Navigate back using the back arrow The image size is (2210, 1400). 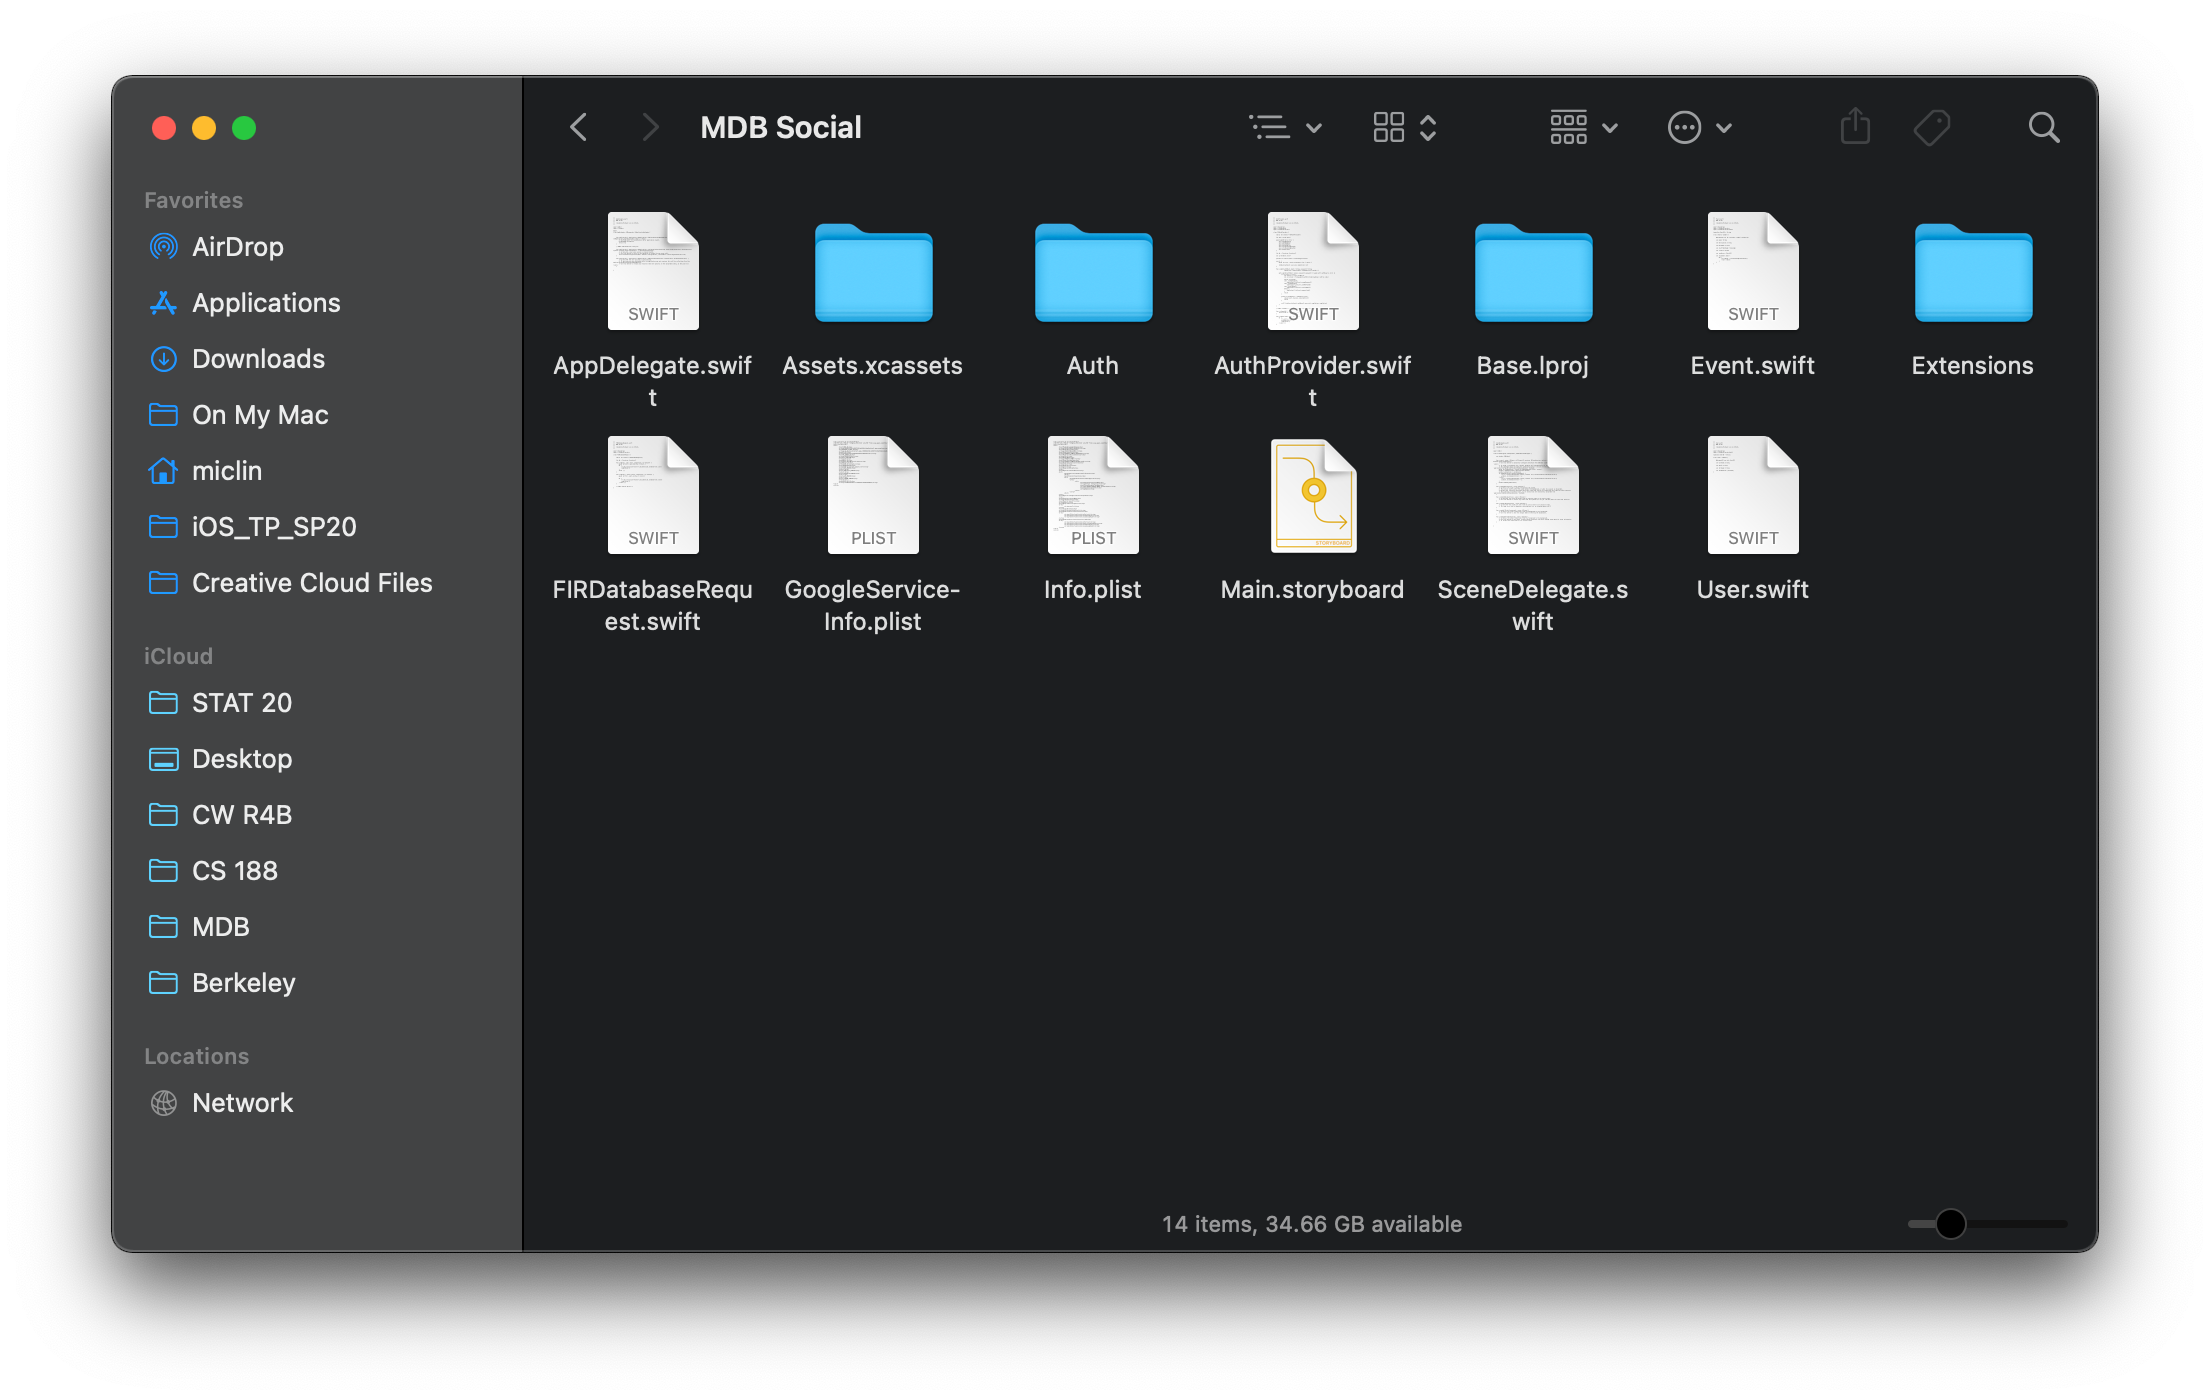pos(578,126)
